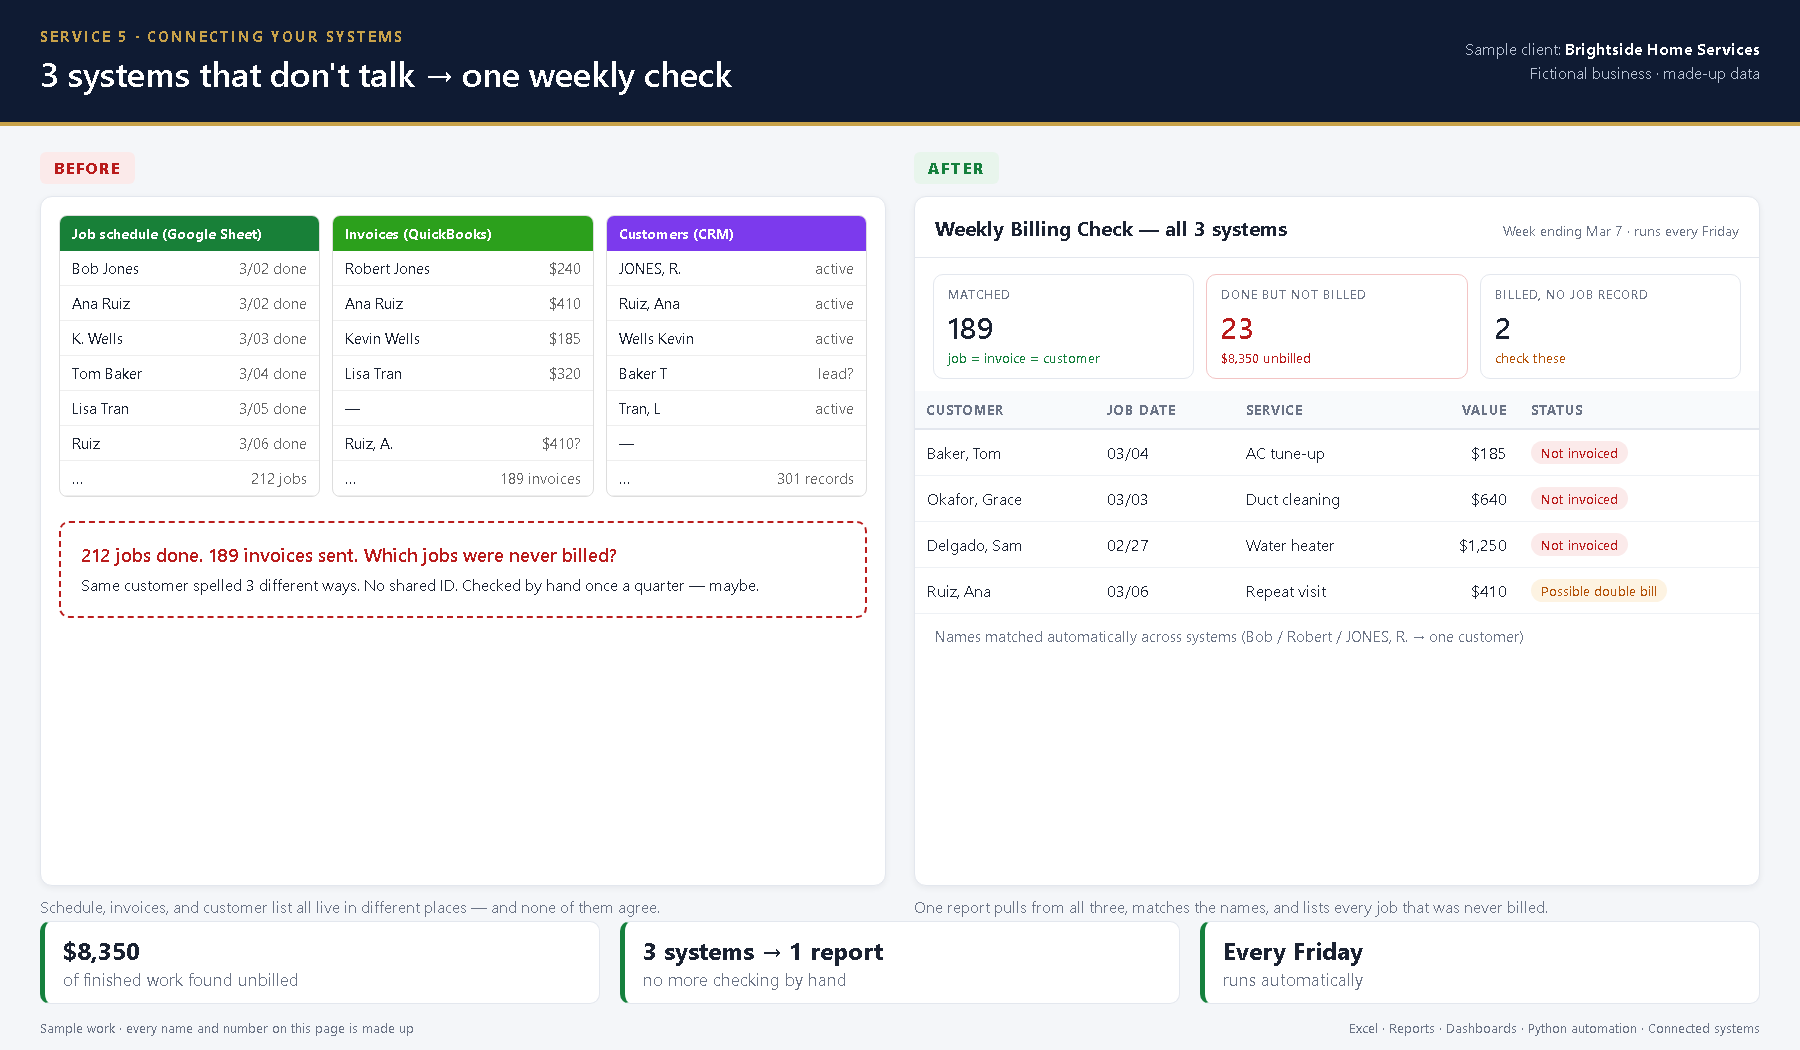Screen dimensions: 1800x1050
Task: Click the BEFORE label badge
Action: [87, 168]
